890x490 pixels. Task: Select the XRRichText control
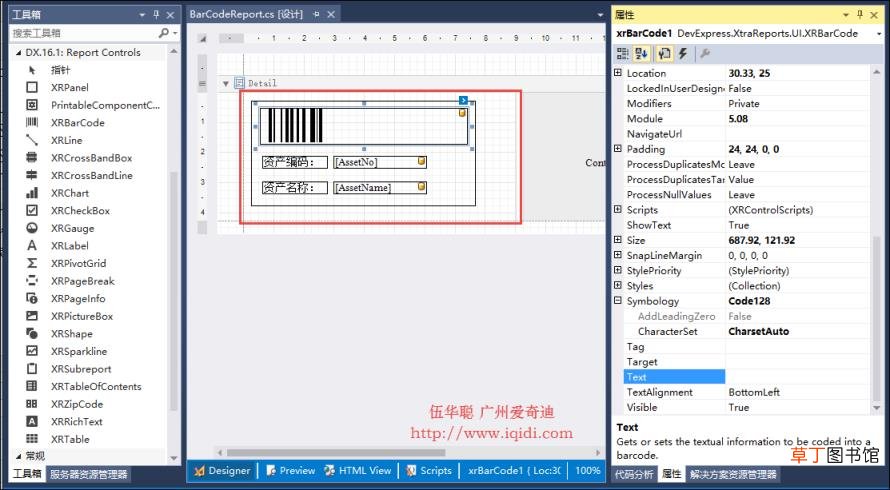[77, 422]
